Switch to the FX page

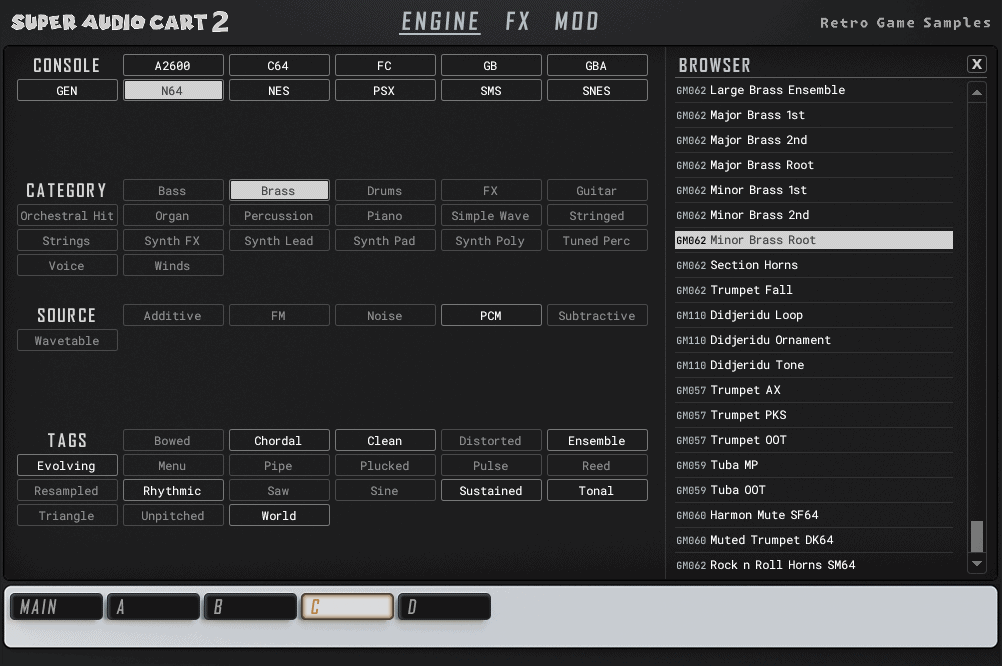pyautogui.click(x=517, y=22)
